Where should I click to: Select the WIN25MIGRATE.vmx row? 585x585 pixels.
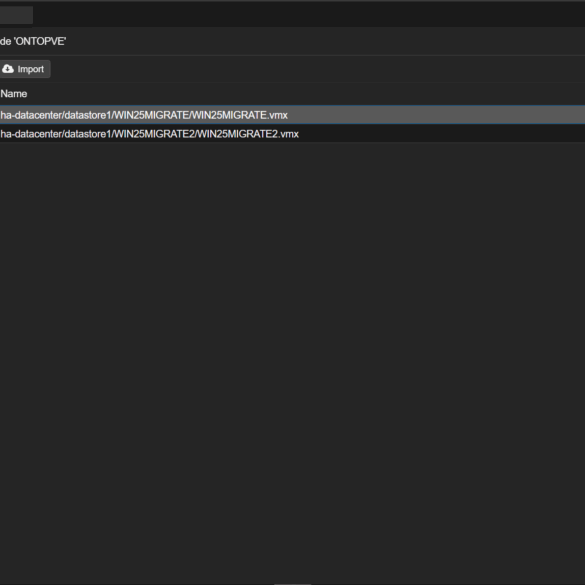(292, 115)
